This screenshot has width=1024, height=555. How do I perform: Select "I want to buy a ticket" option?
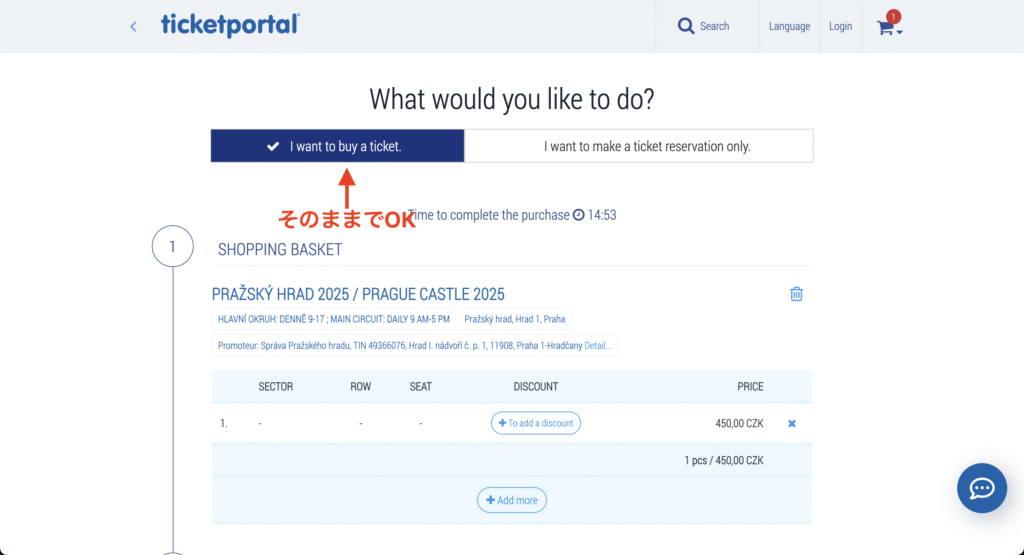[337, 146]
